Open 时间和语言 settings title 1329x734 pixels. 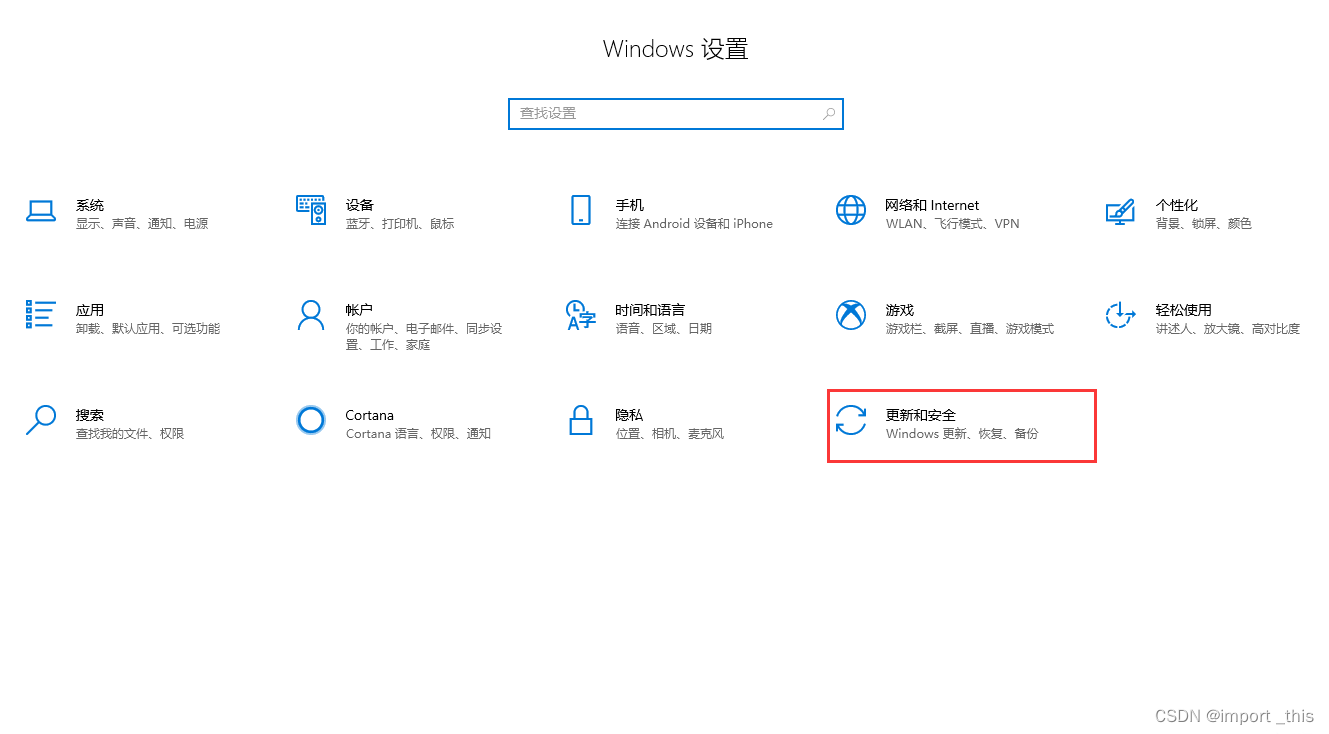[651, 310]
